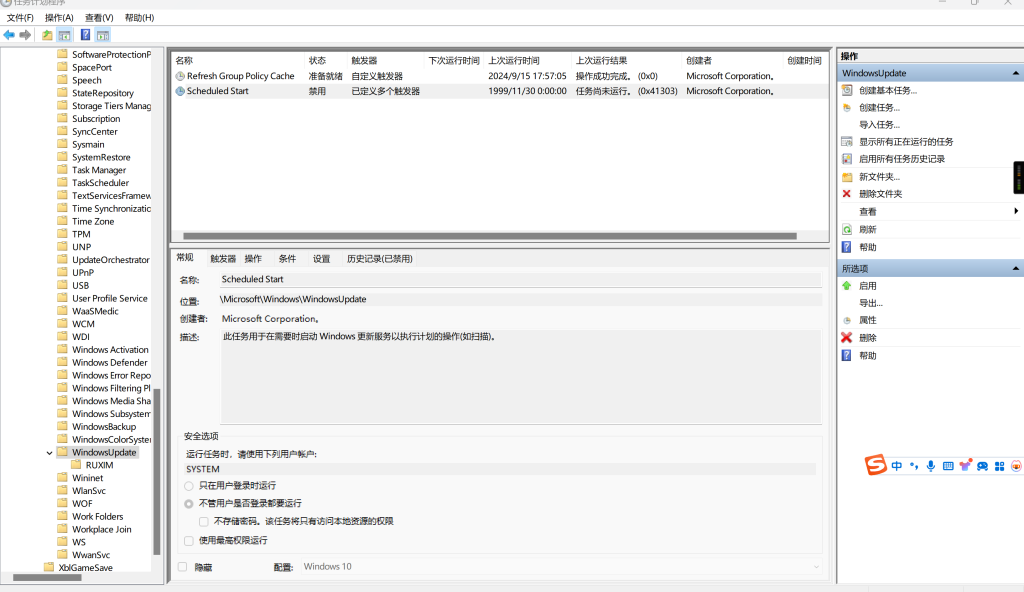This screenshot has width=1024, height=592.
Task: Click the 新文件夹 folder icon
Action: [x=847, y=177]
